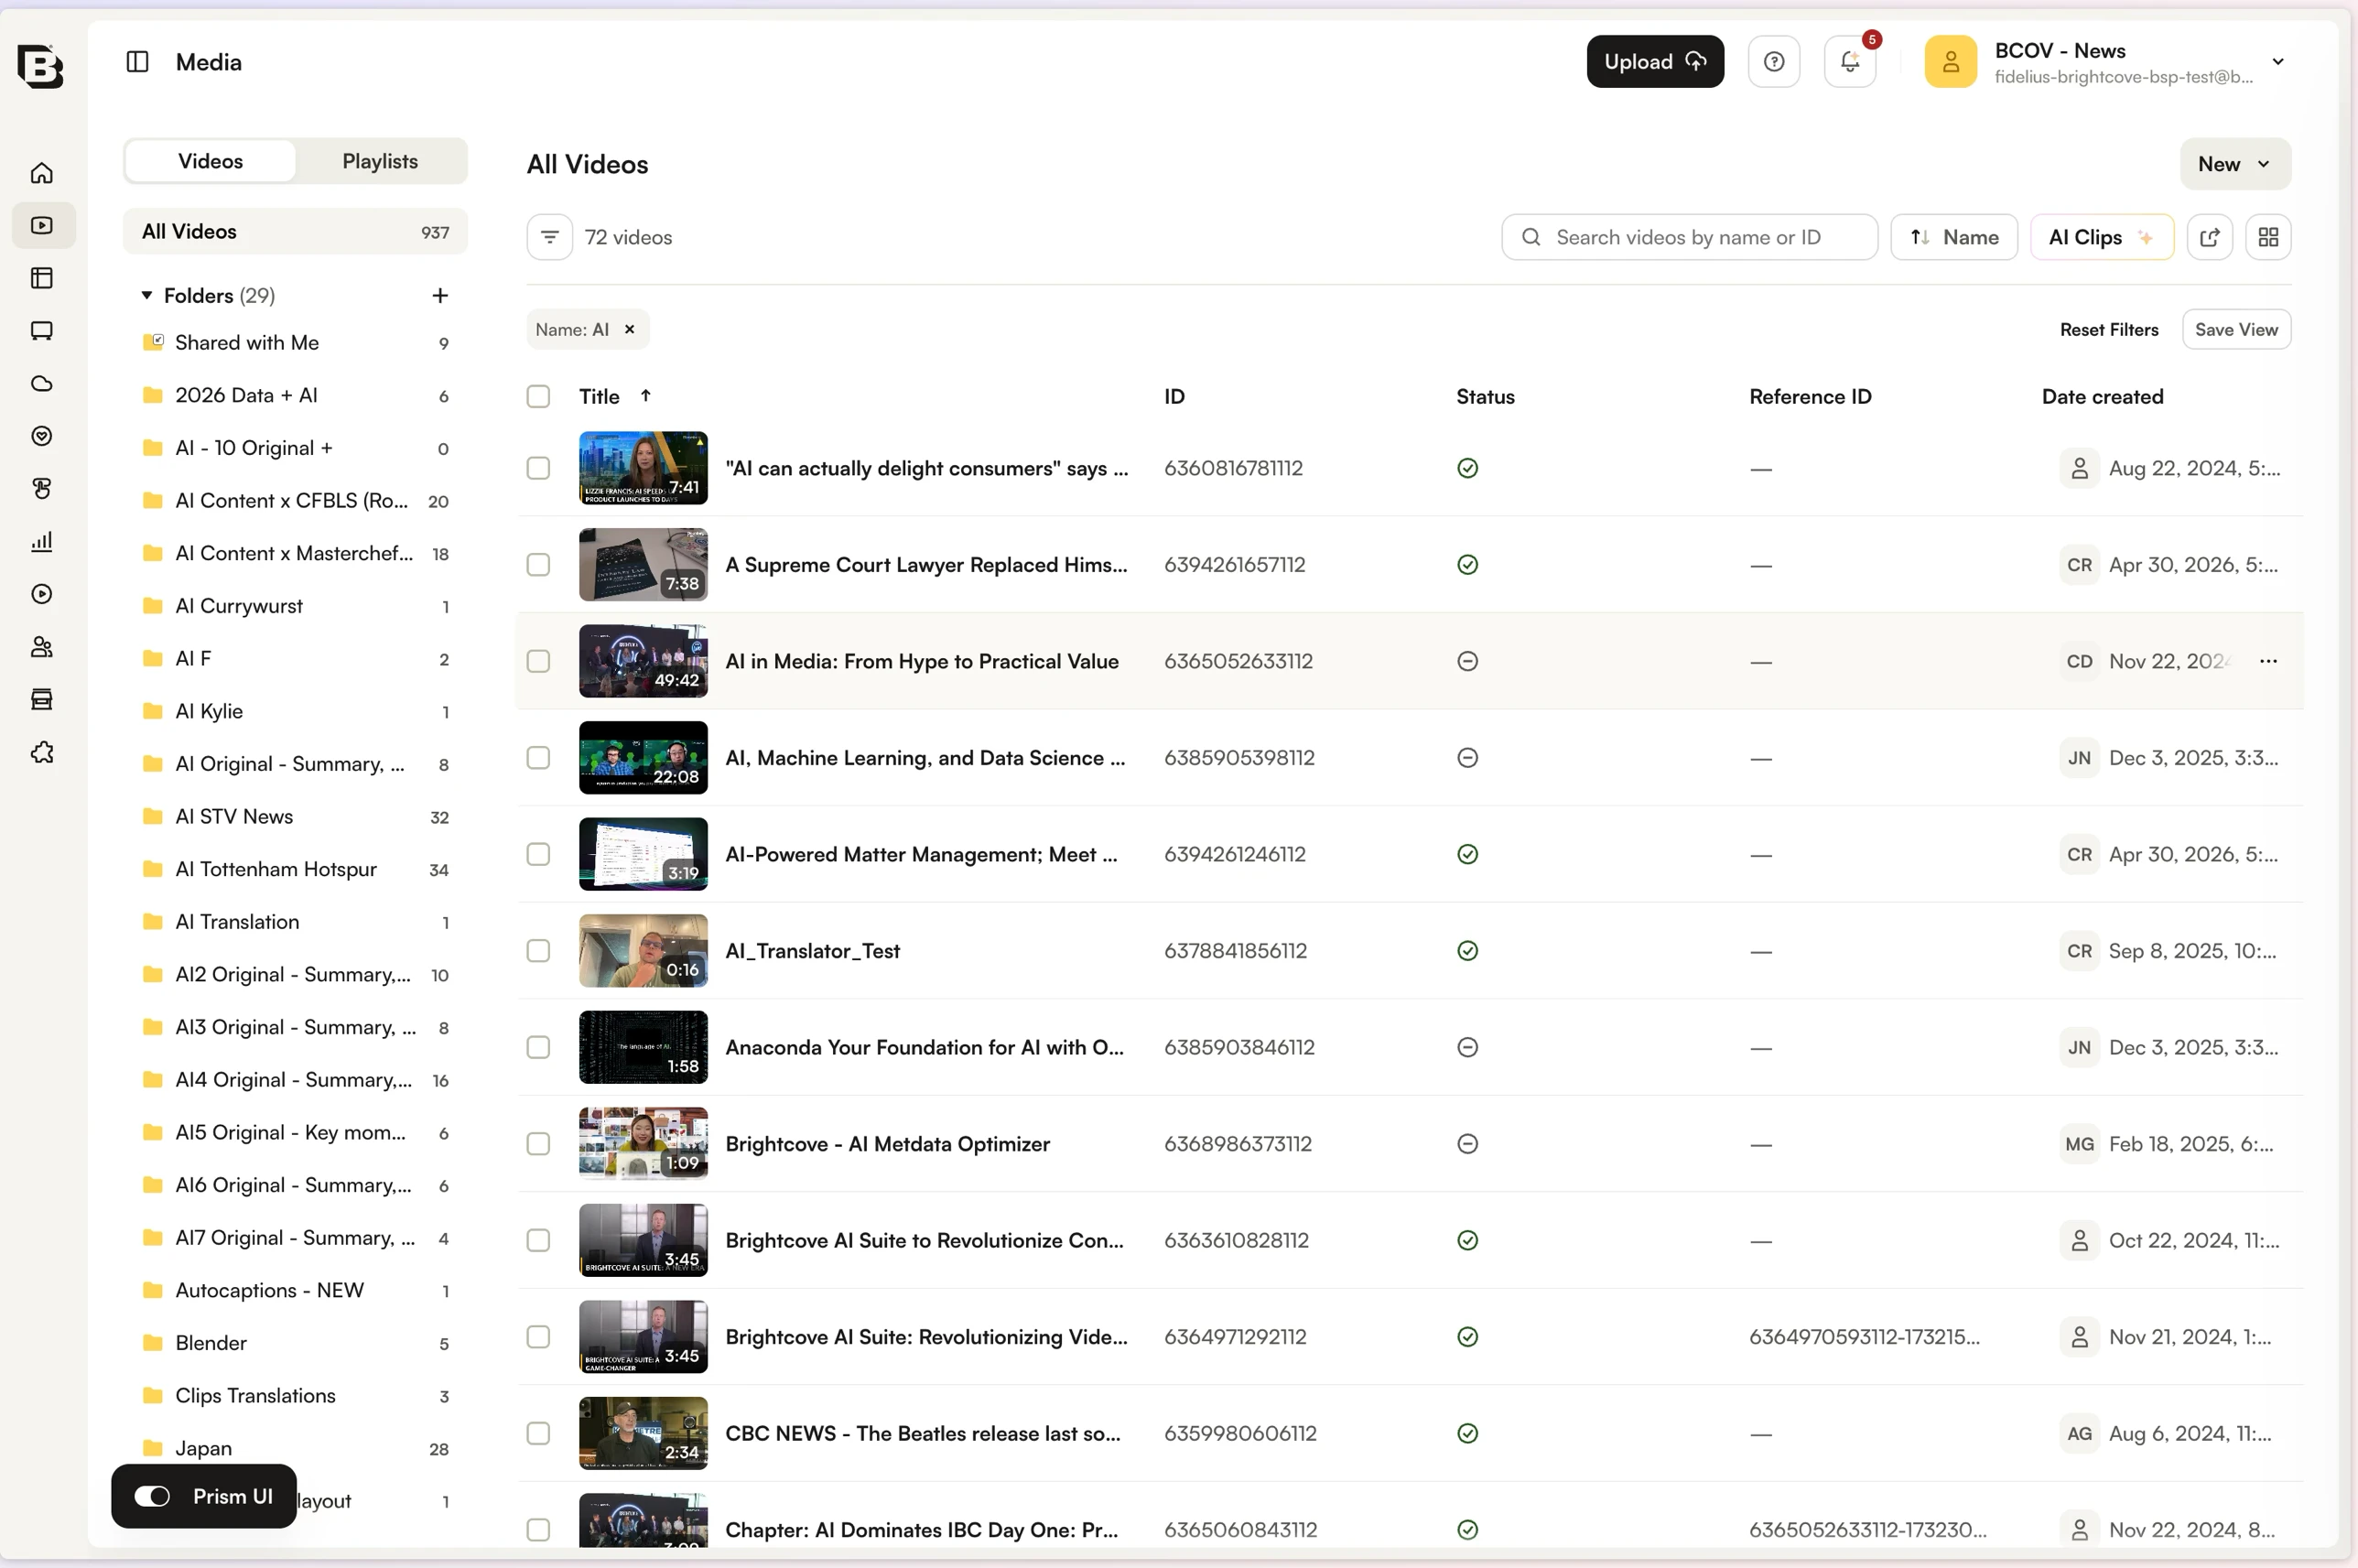Open the cloud icon in left rail
This screenshot has width=2358, height=1568.
pyautogui.click(x=42, y=384)
